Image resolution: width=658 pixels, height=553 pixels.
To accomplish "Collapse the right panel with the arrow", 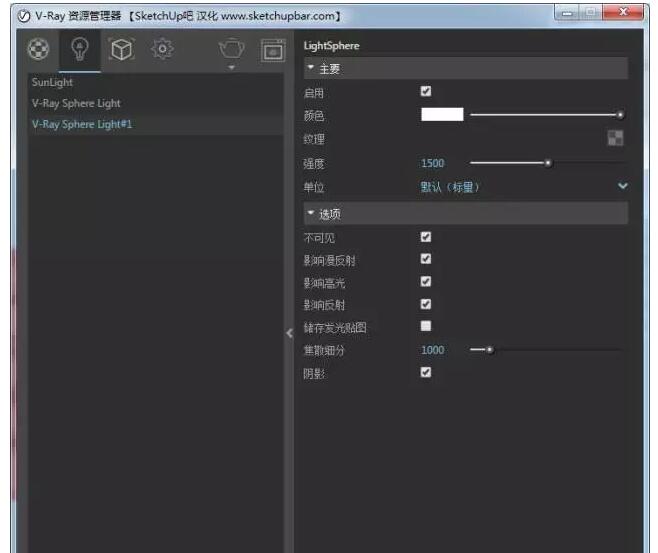I will pyautogui.click(x=290, y=333).
